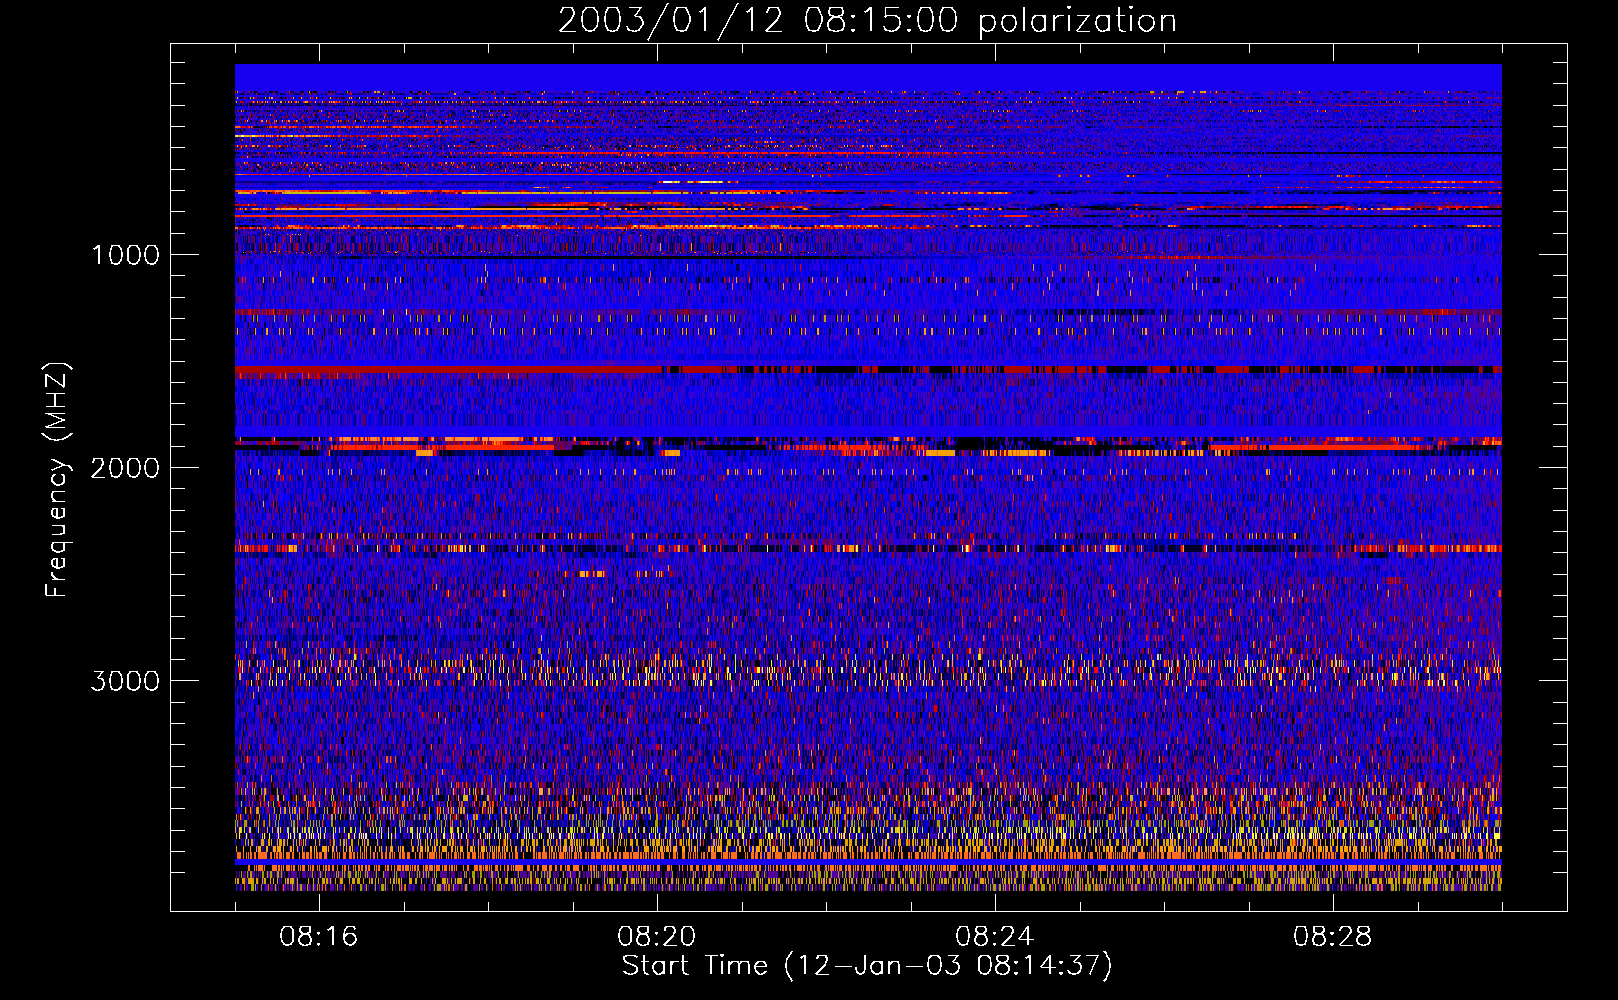Click the 1000 frequency axis label
Image resolution: width=1618 pixels, height=1000 pixels.
tap(126, 255)
